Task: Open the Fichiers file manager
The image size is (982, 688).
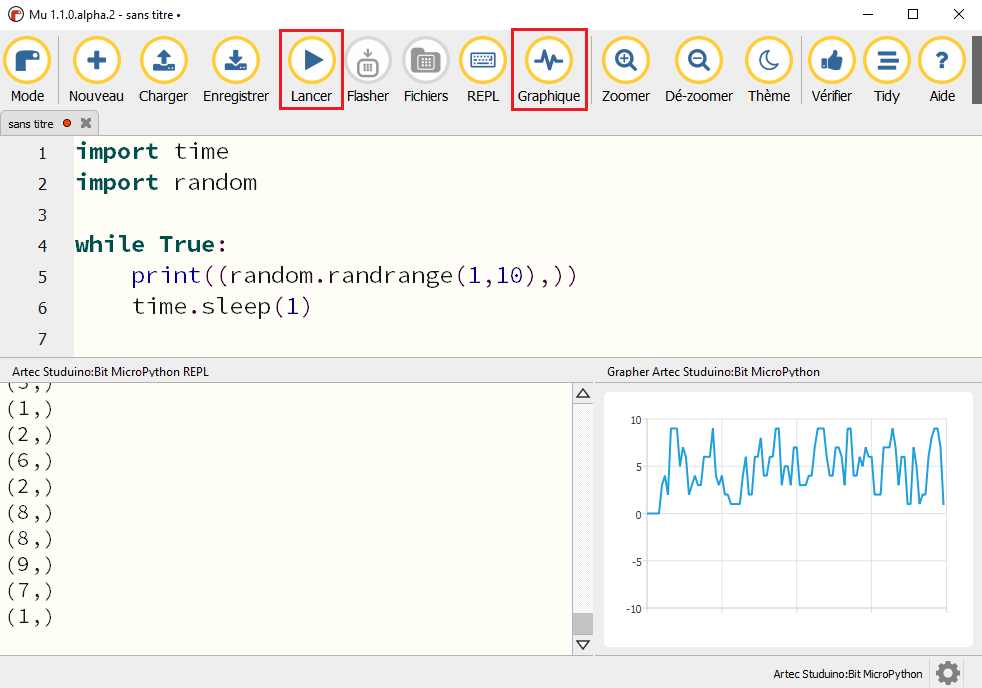Action: point(426,69)
